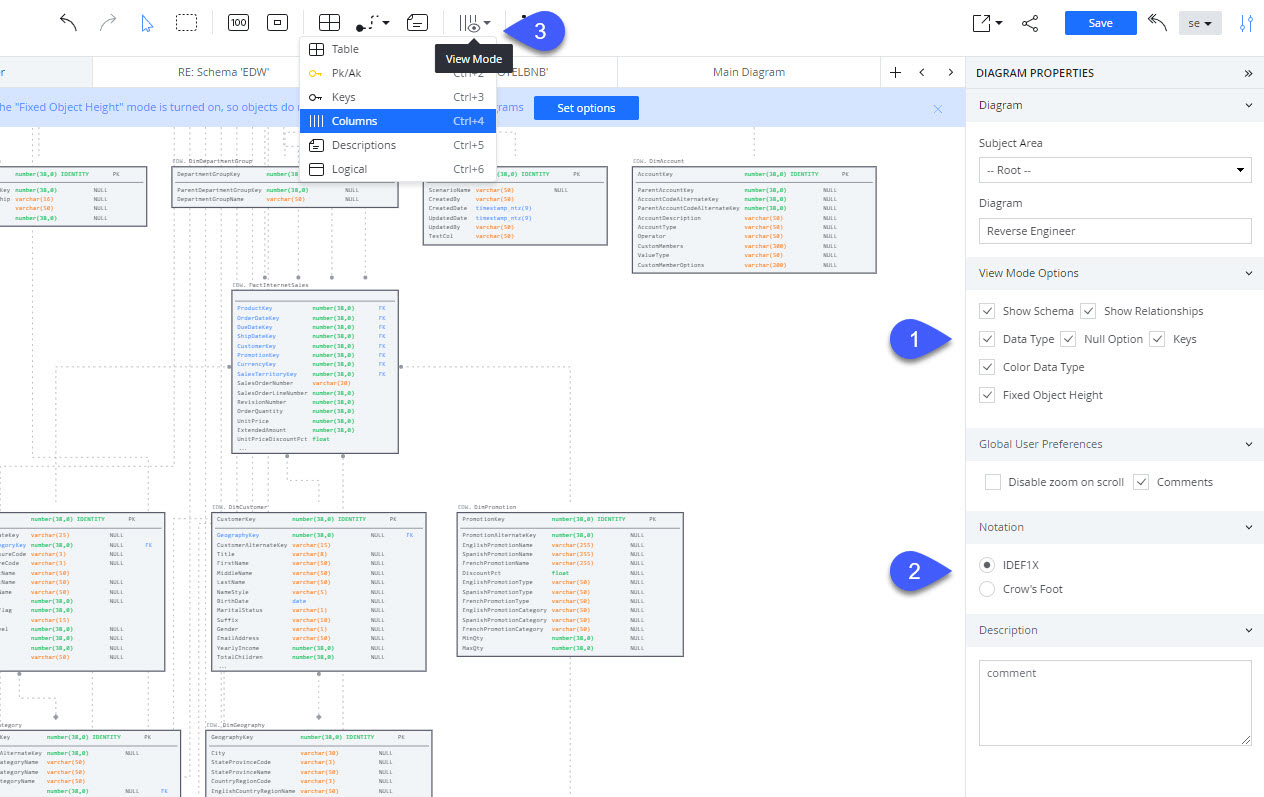This screenshot has width=1264, height=797.
Task: Toggle the Color Data Type checkbox
Action: tap(987, 367)
